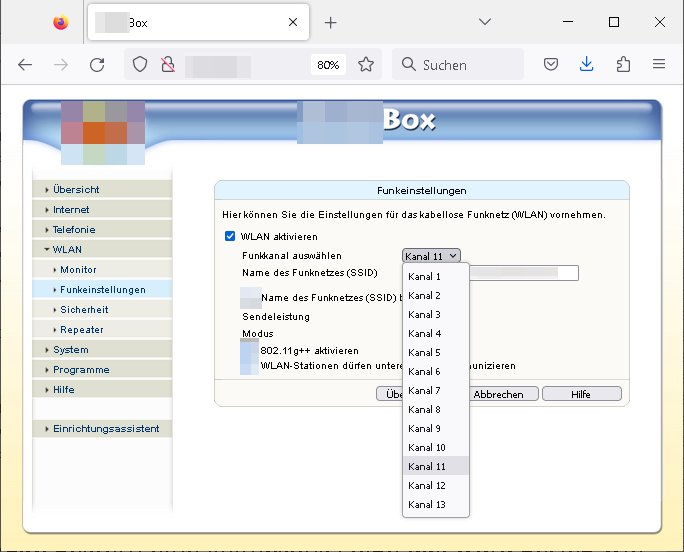Collapse the Funkkanal dropdown showing Kanal 11
This screenshot has width=684, height=552.
click(x=431, y=256)
